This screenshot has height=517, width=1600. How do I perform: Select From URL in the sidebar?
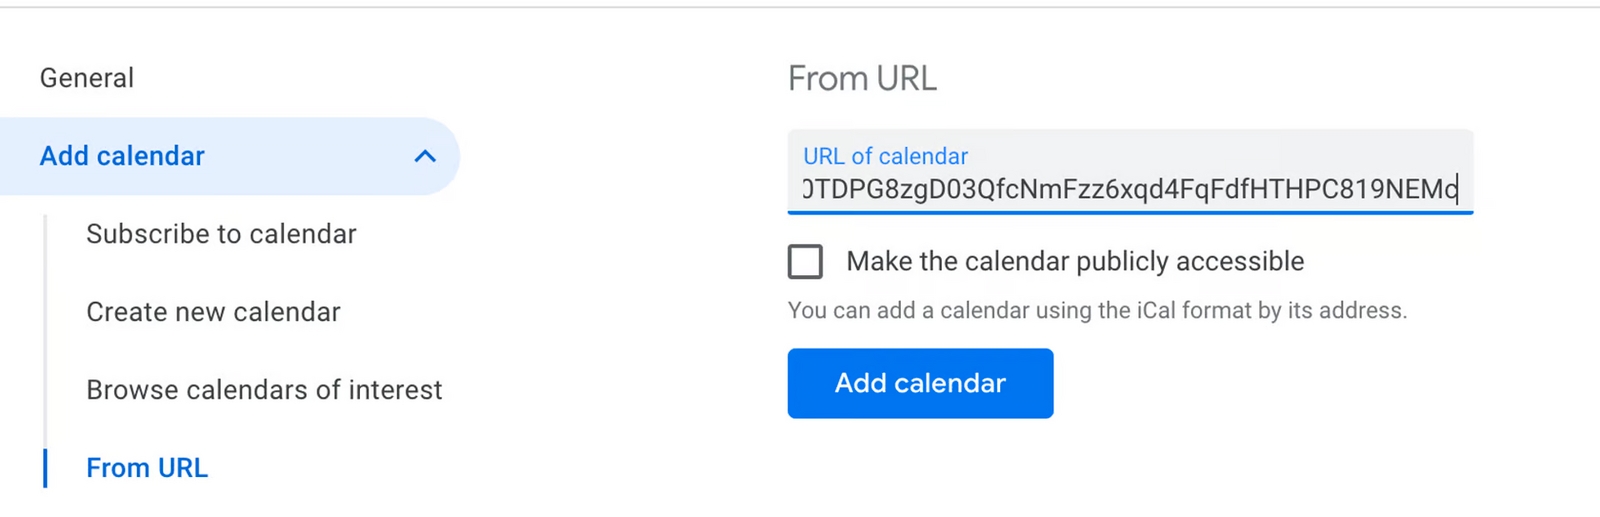click(x=147, y=468)
